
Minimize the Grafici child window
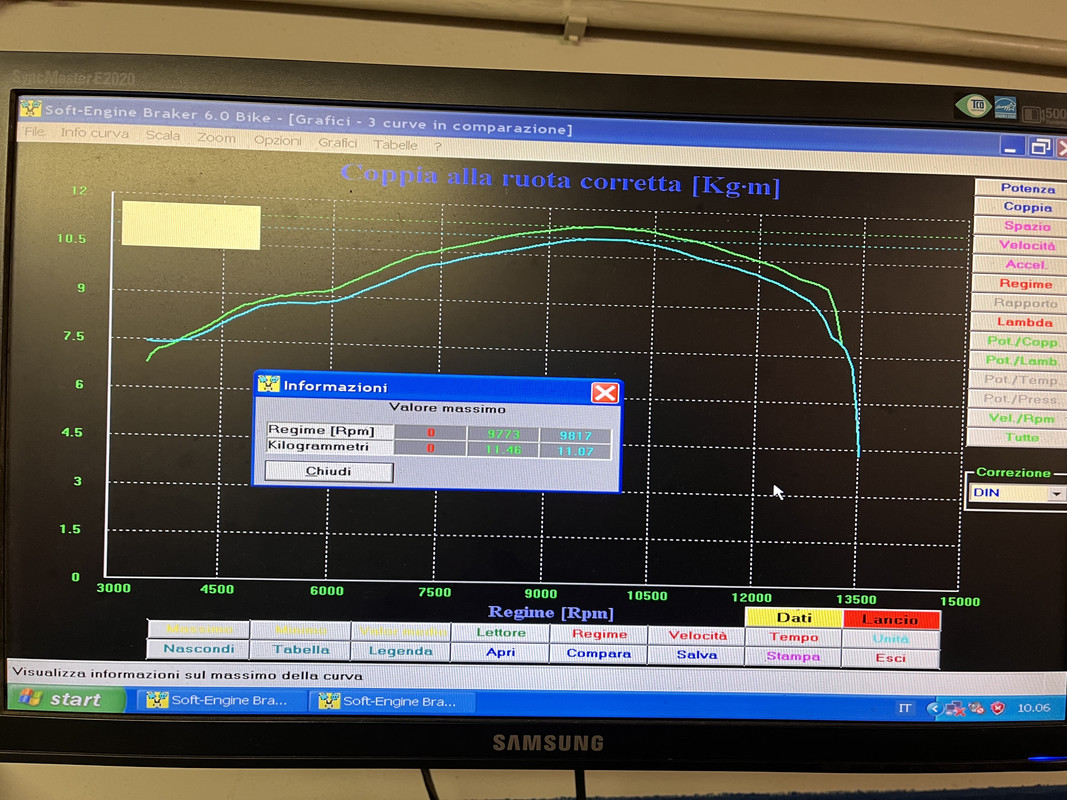(x=1011, y=147)
